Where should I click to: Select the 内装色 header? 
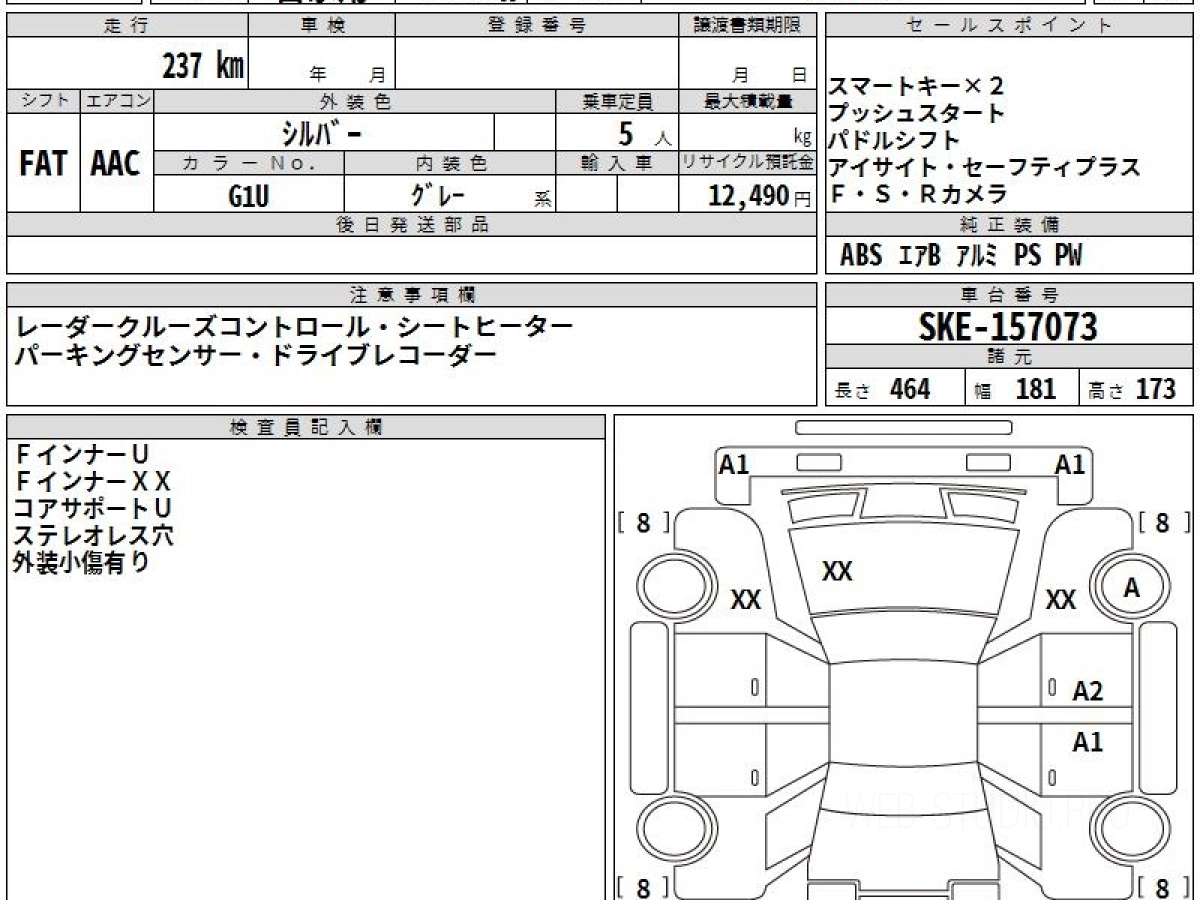point(450,163)
